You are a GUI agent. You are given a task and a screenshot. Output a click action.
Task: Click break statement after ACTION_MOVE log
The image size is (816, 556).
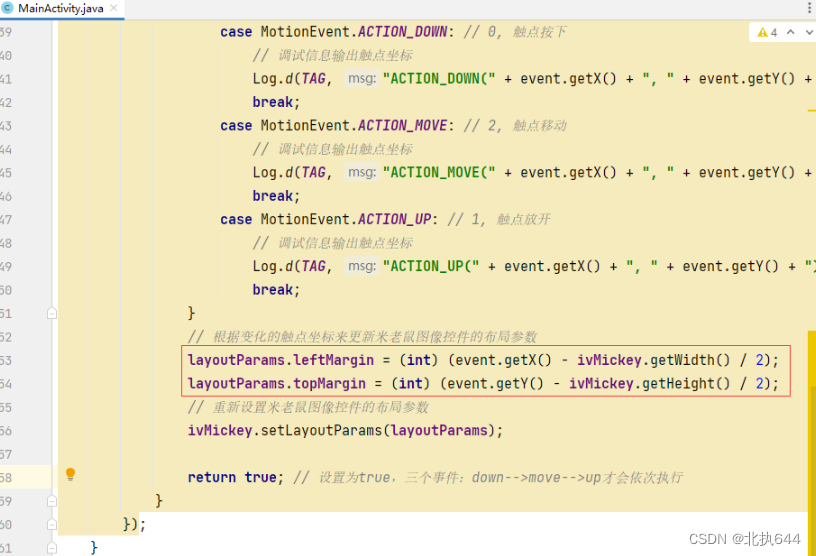point(276,196)
